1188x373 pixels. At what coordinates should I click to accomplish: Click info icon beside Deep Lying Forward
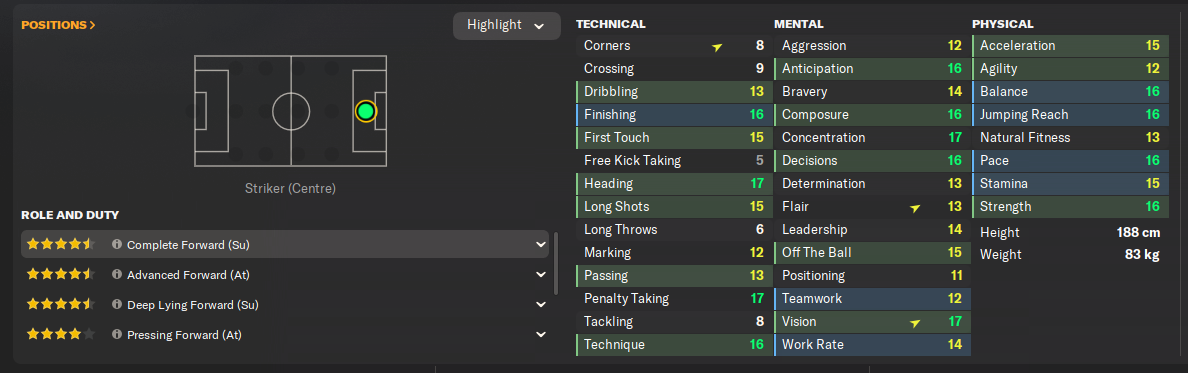117,304
